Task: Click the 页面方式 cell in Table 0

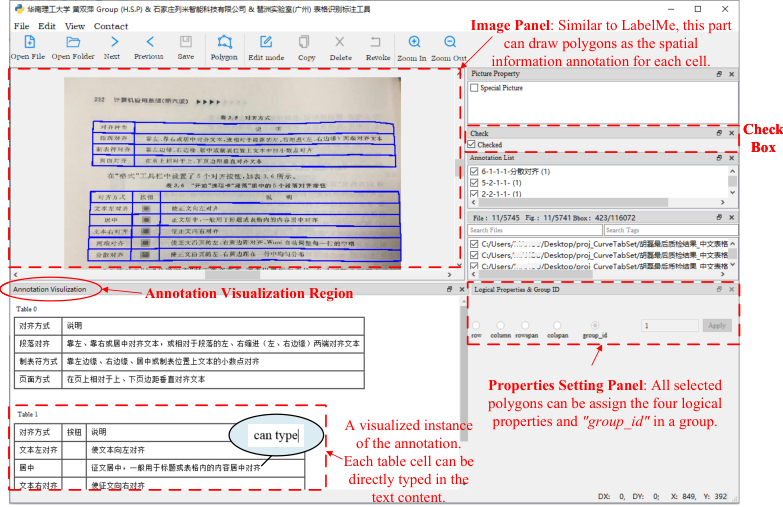Action: point(38,380)
